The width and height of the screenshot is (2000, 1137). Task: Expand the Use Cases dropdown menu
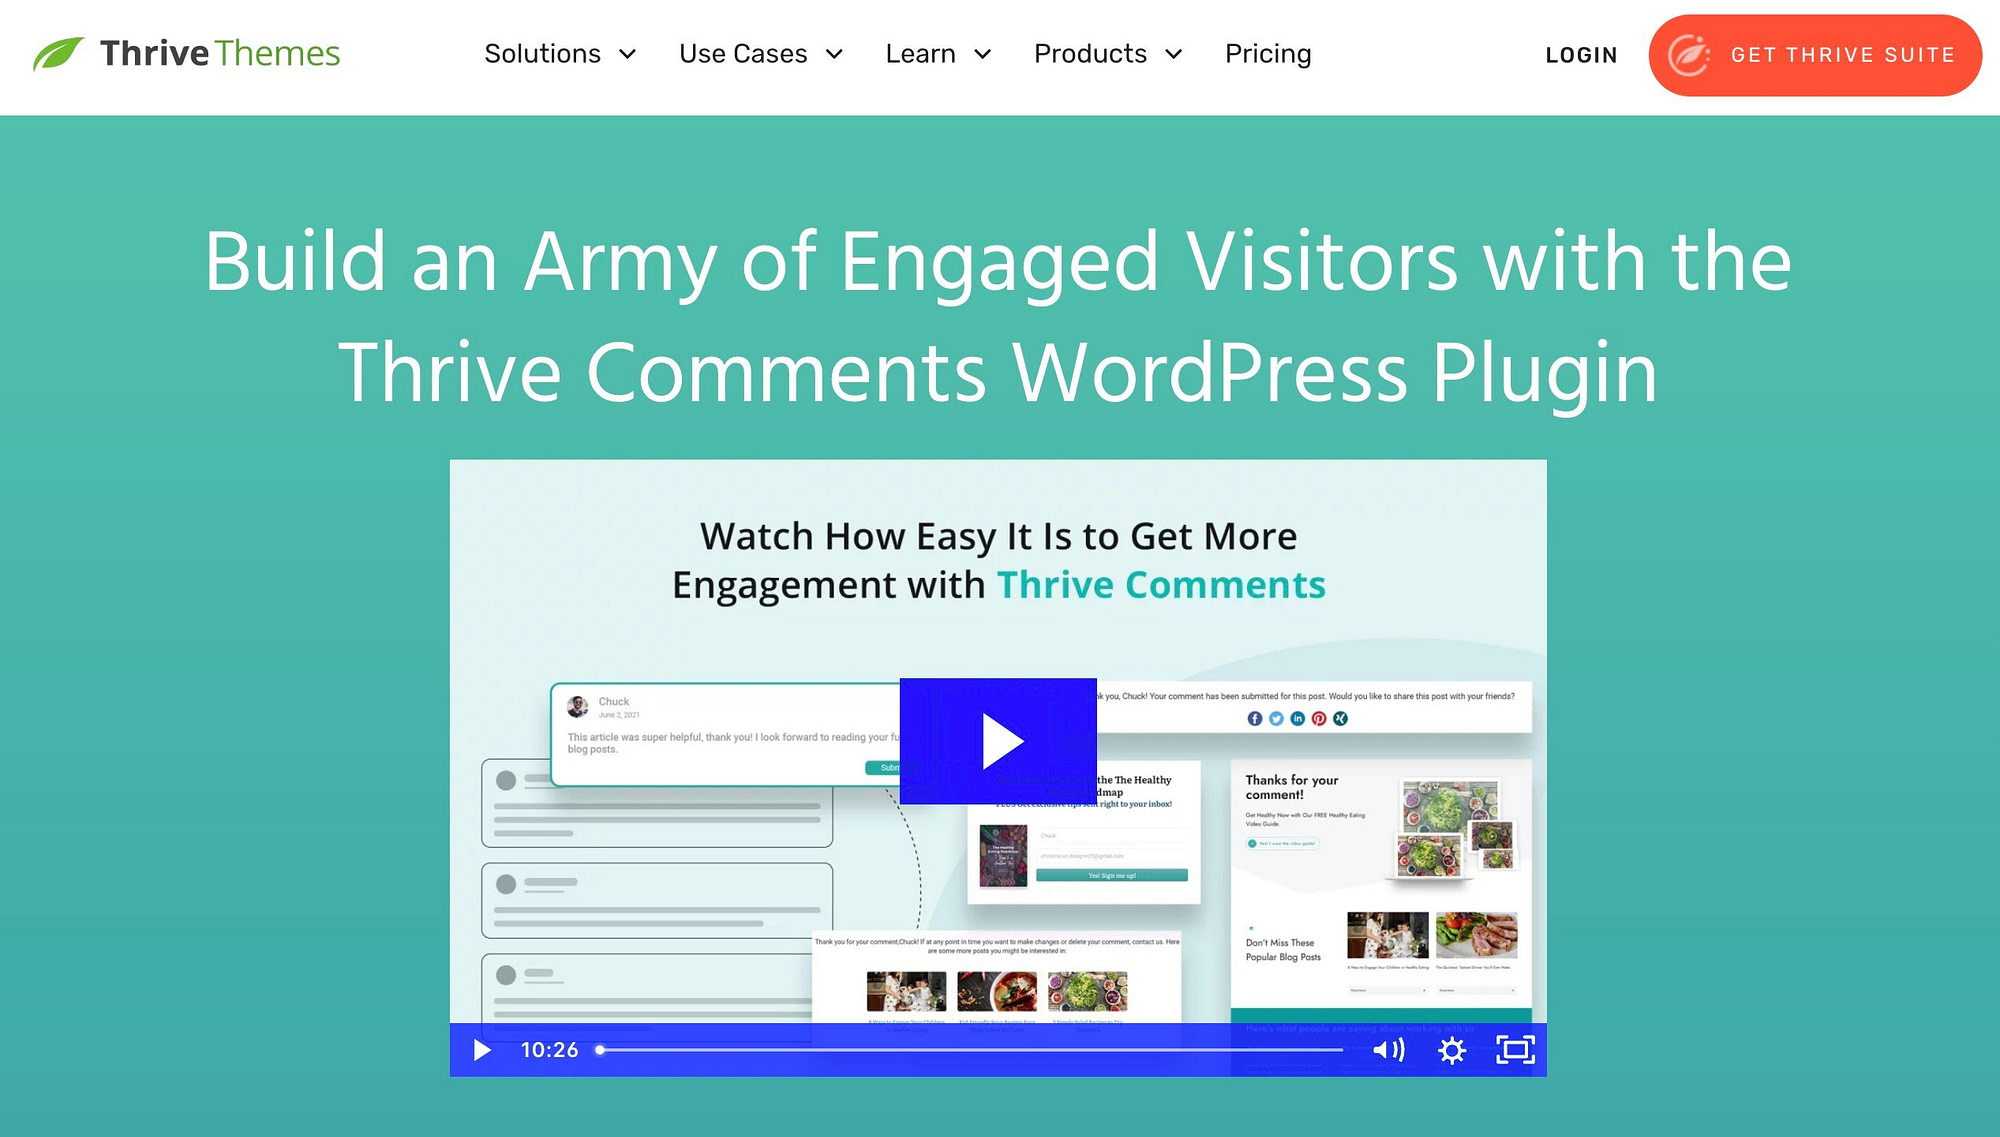pyautogui.click(x=760, y=54)
